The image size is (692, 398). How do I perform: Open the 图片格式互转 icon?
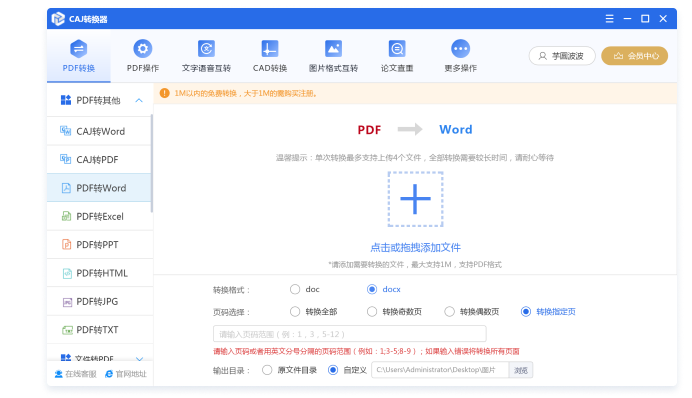[333, 49]
